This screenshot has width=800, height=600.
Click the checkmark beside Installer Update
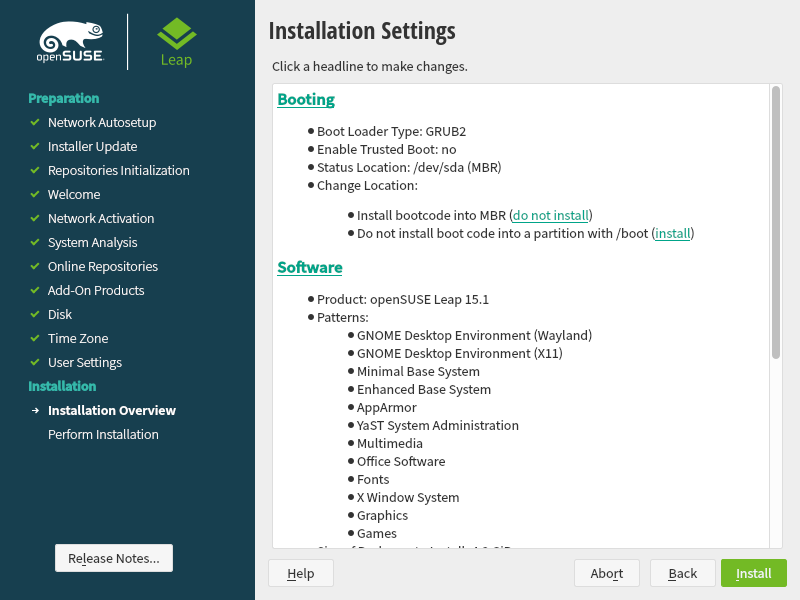[x=35, y=146]
